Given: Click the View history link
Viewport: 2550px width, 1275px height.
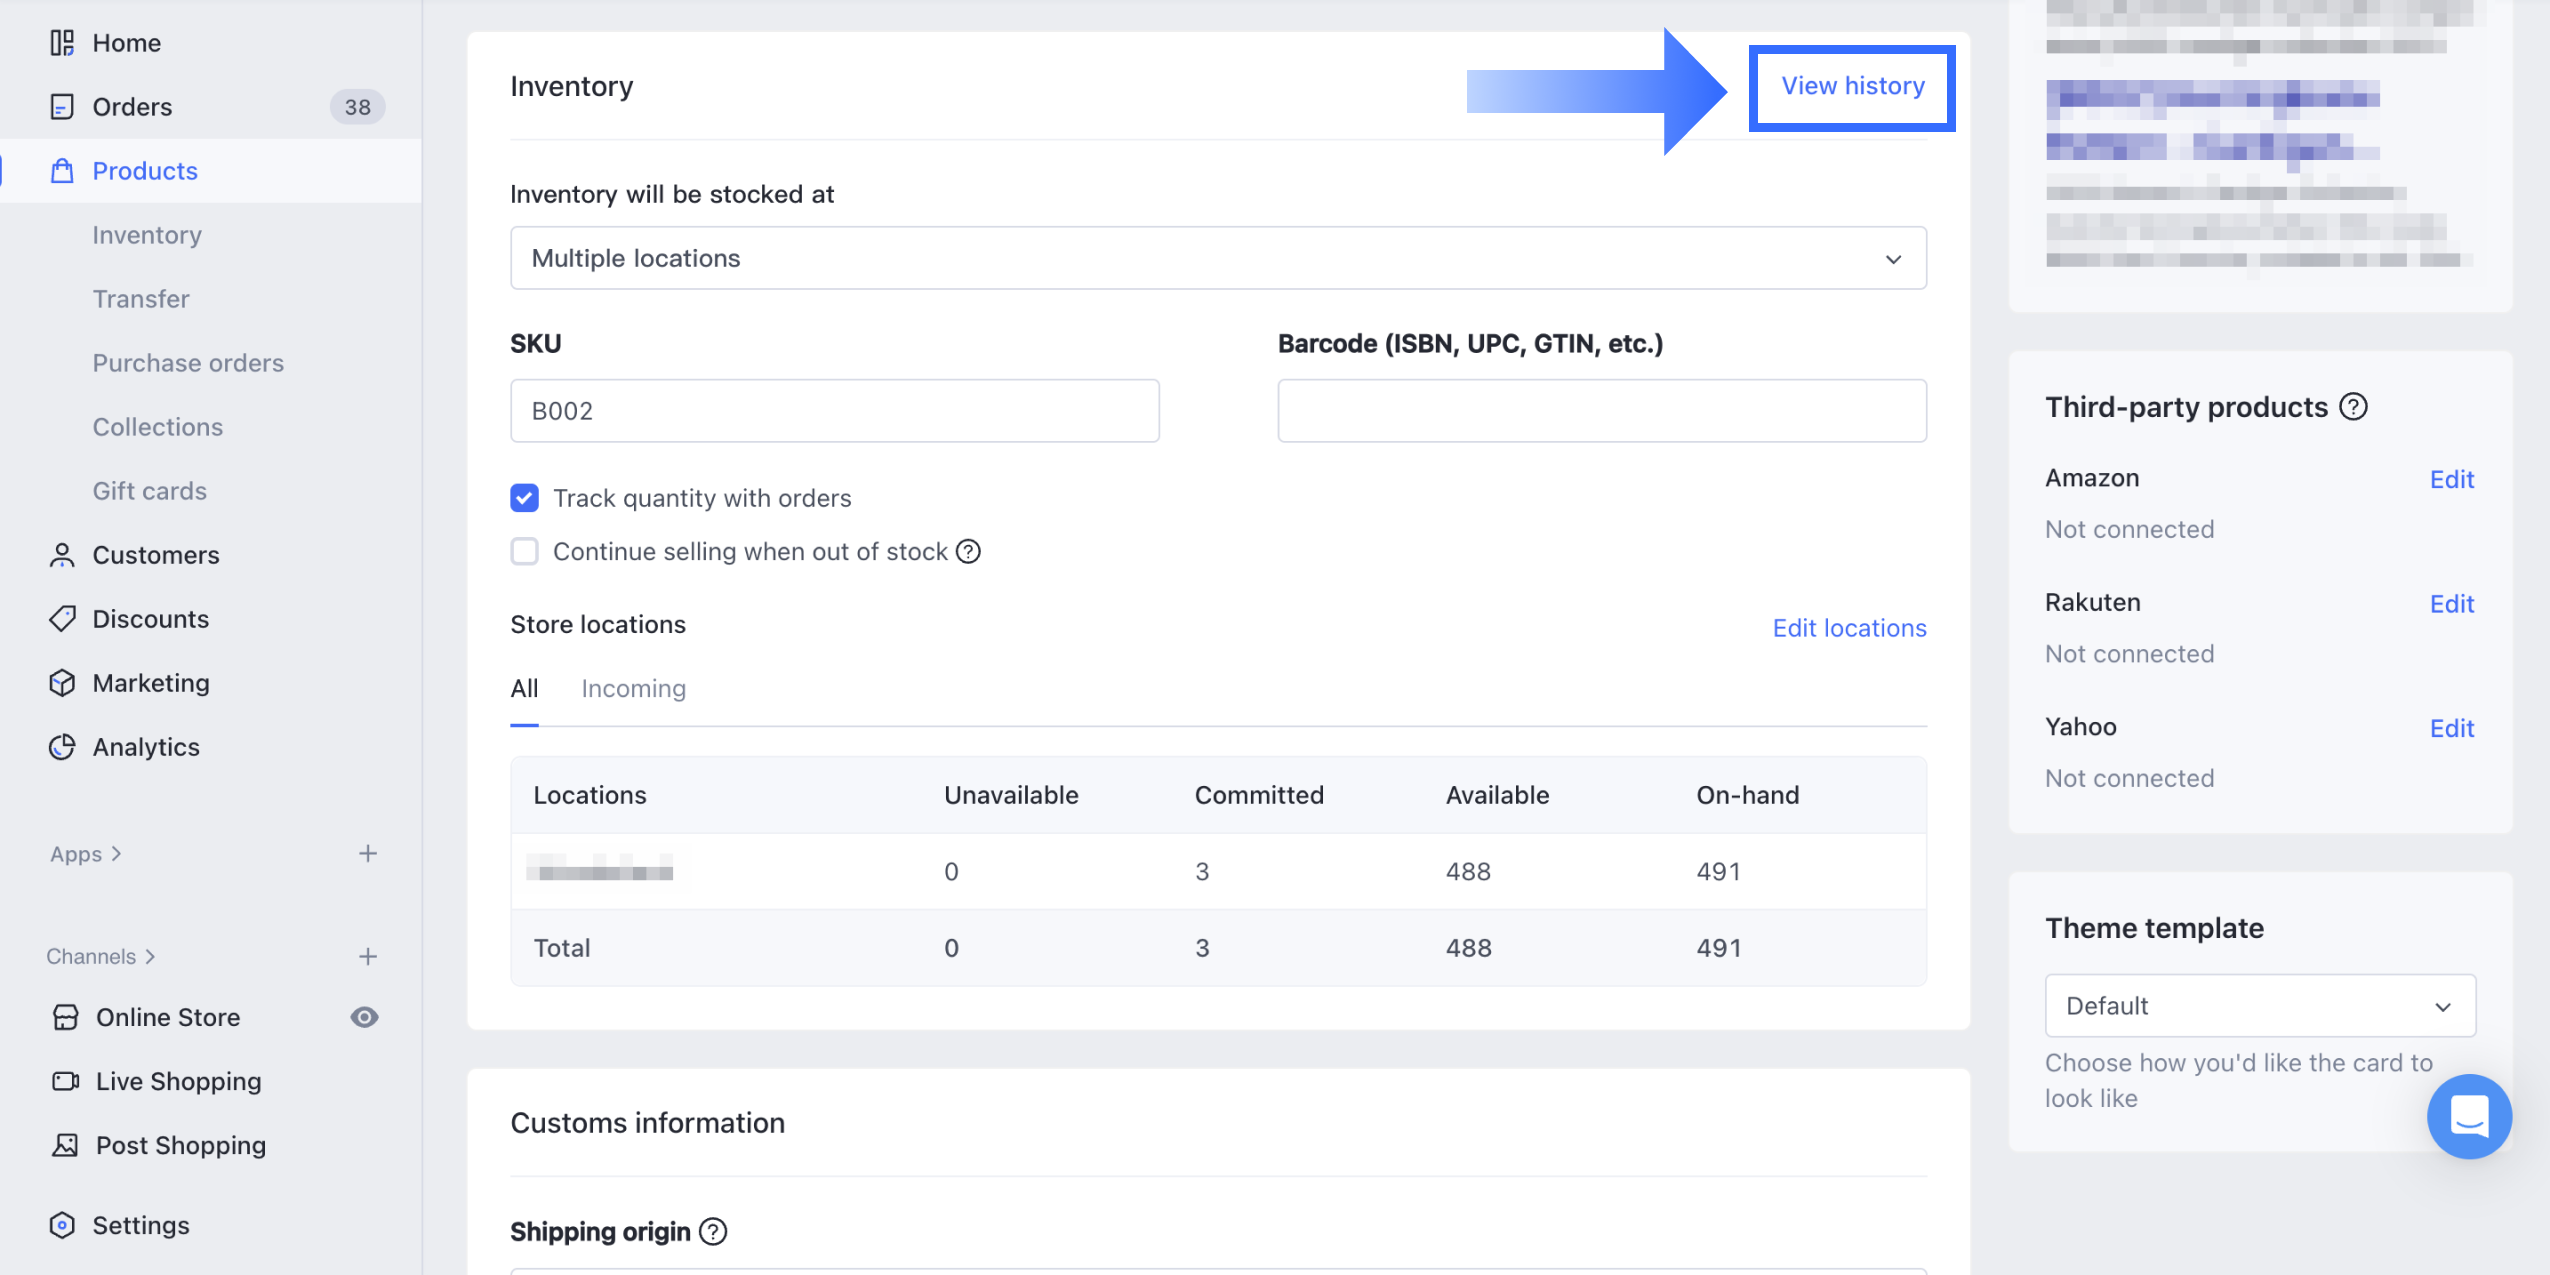Looking at the screenshot, I should (1852, 86).
